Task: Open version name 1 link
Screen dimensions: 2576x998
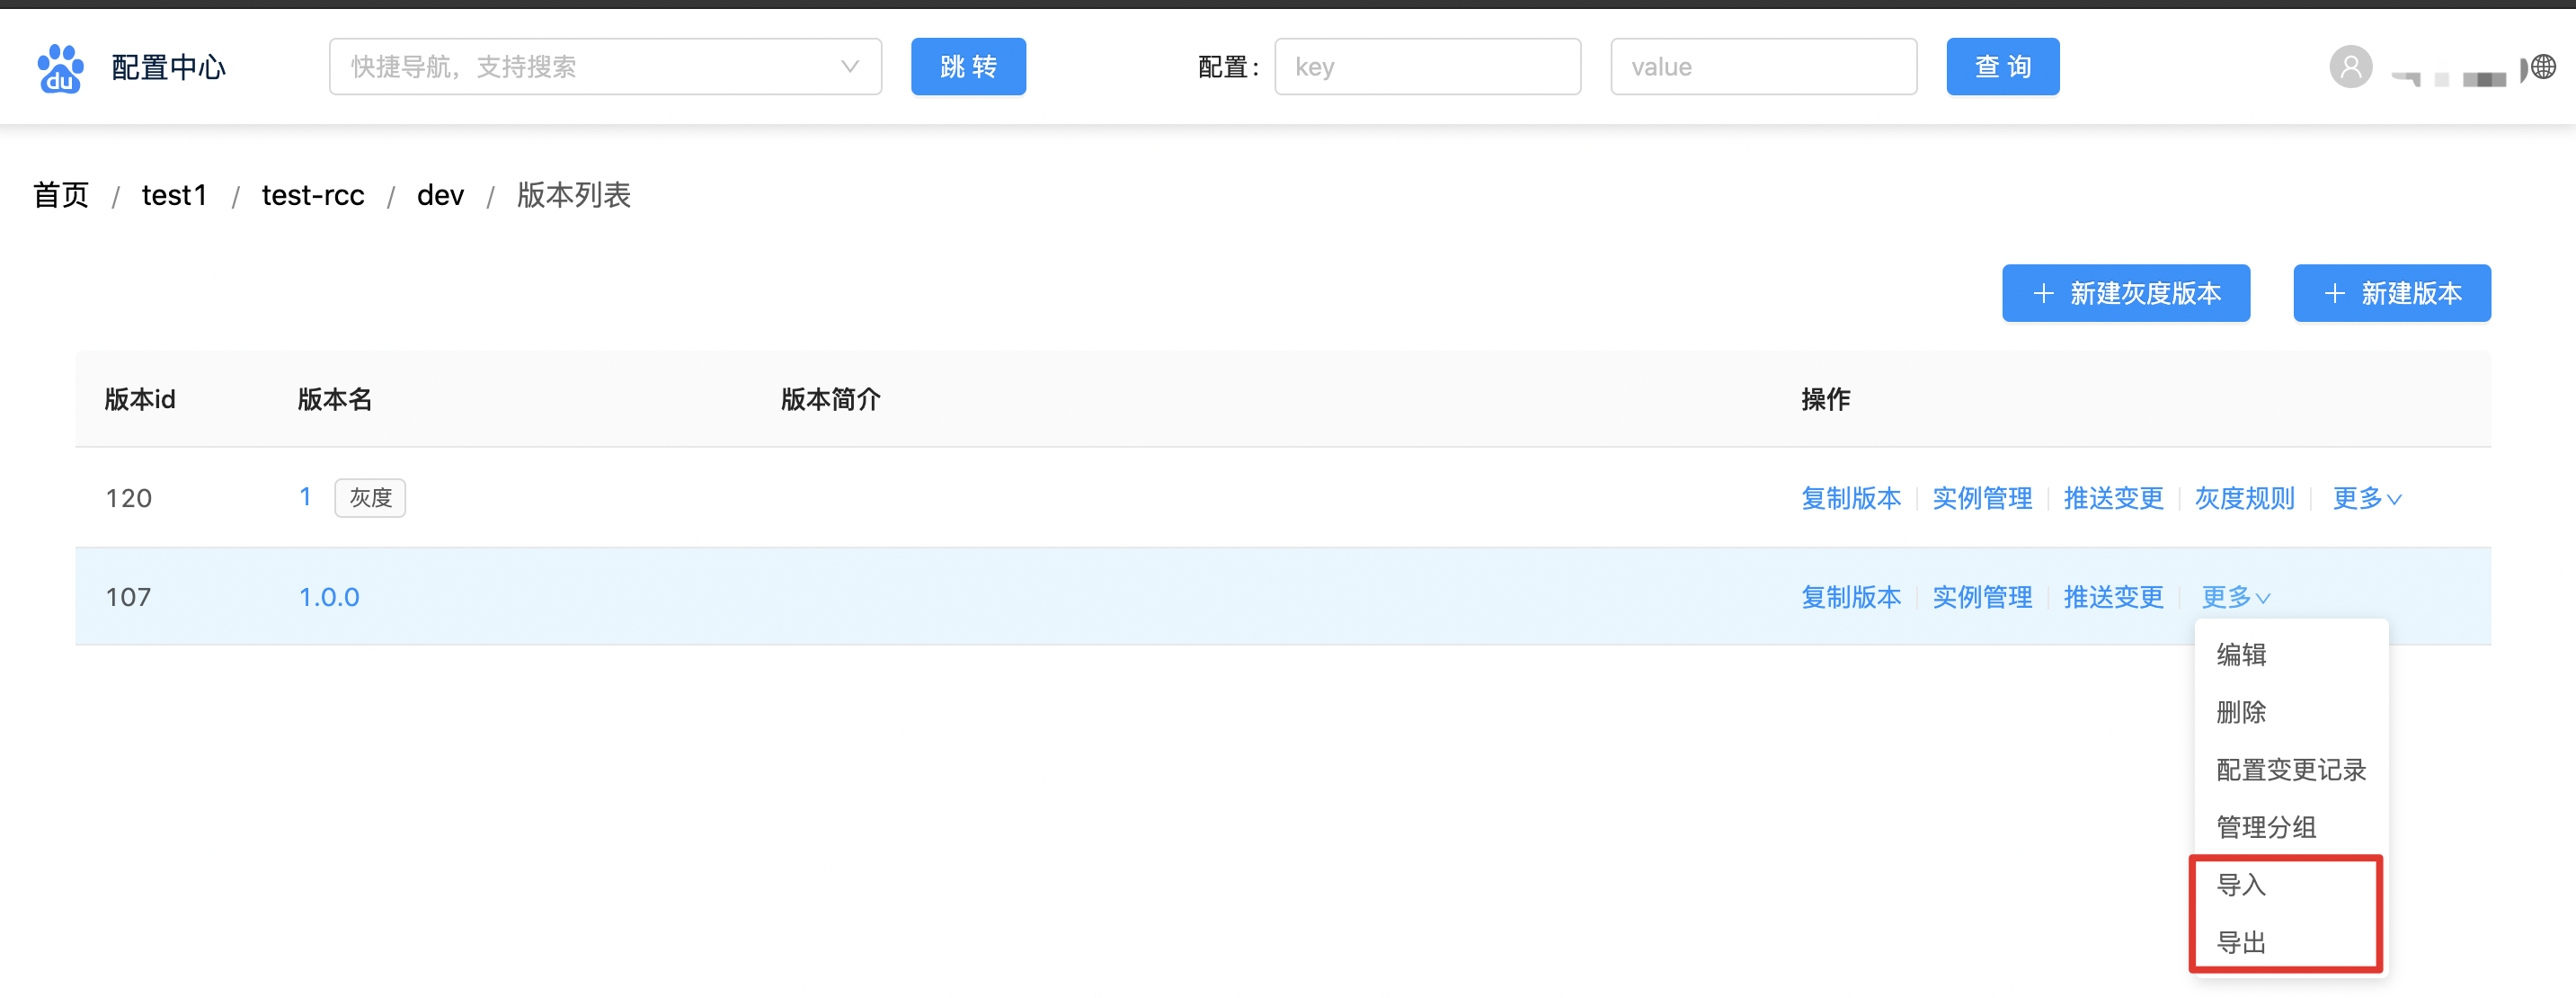Action: click(305, 497)
